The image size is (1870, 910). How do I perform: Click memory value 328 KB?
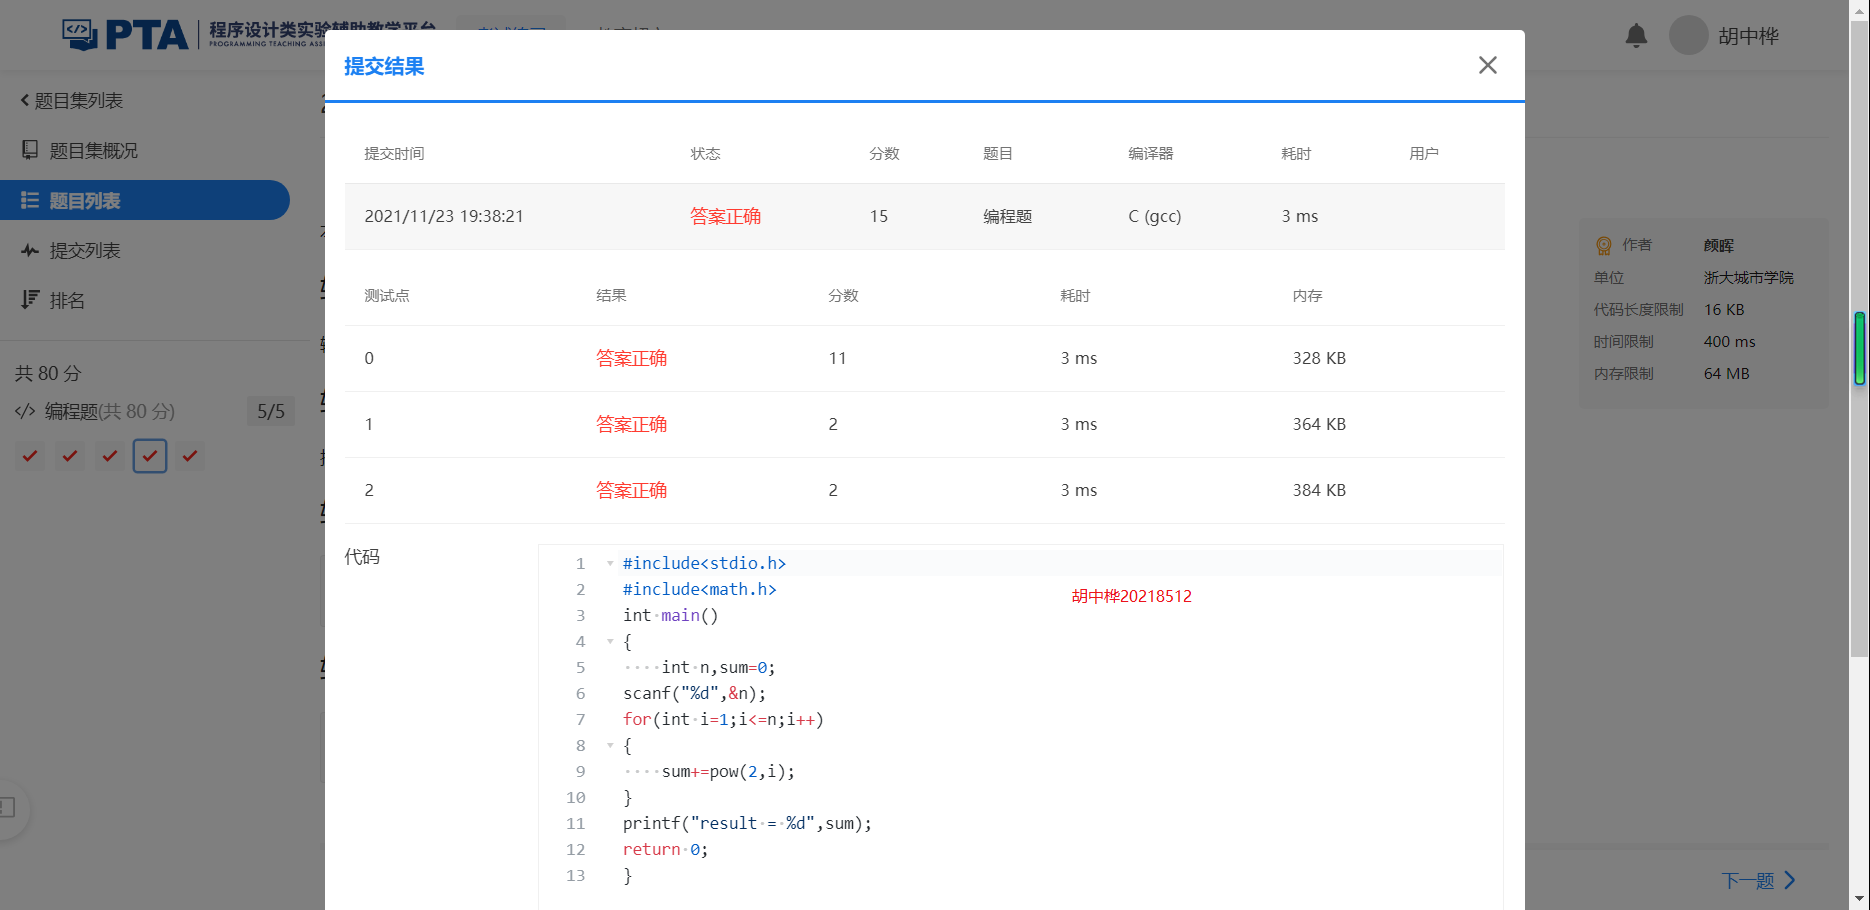click(1319, 358)
